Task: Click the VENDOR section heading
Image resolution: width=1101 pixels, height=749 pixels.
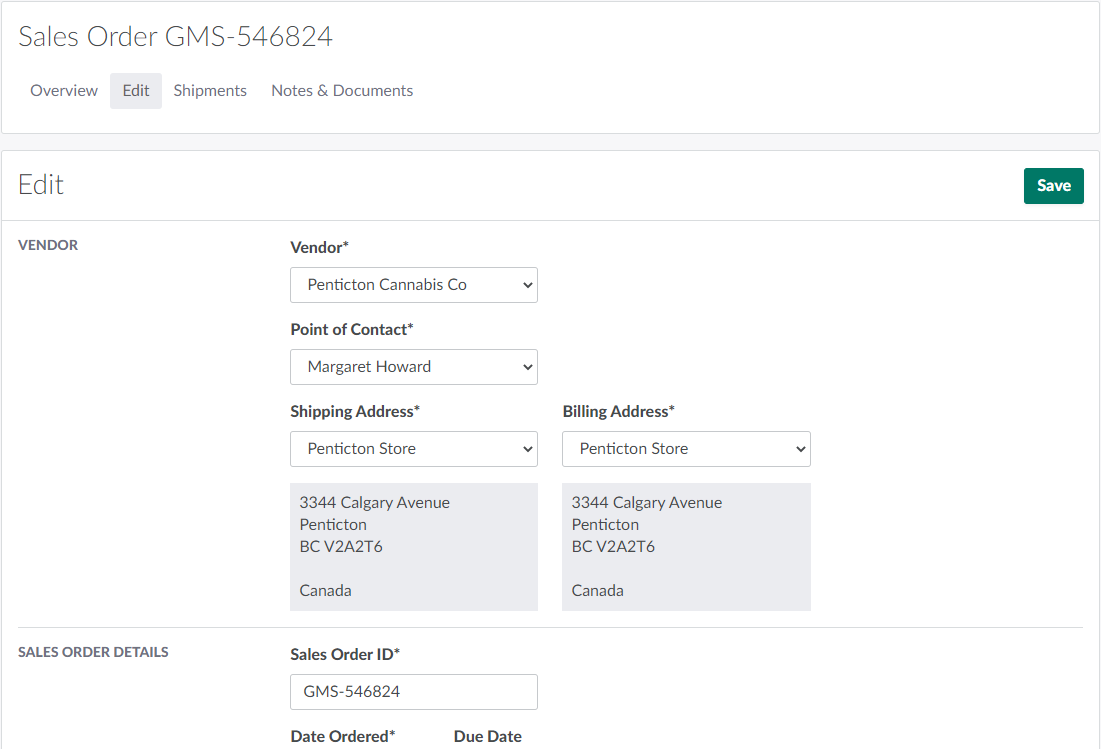Action: pos(48,245)
